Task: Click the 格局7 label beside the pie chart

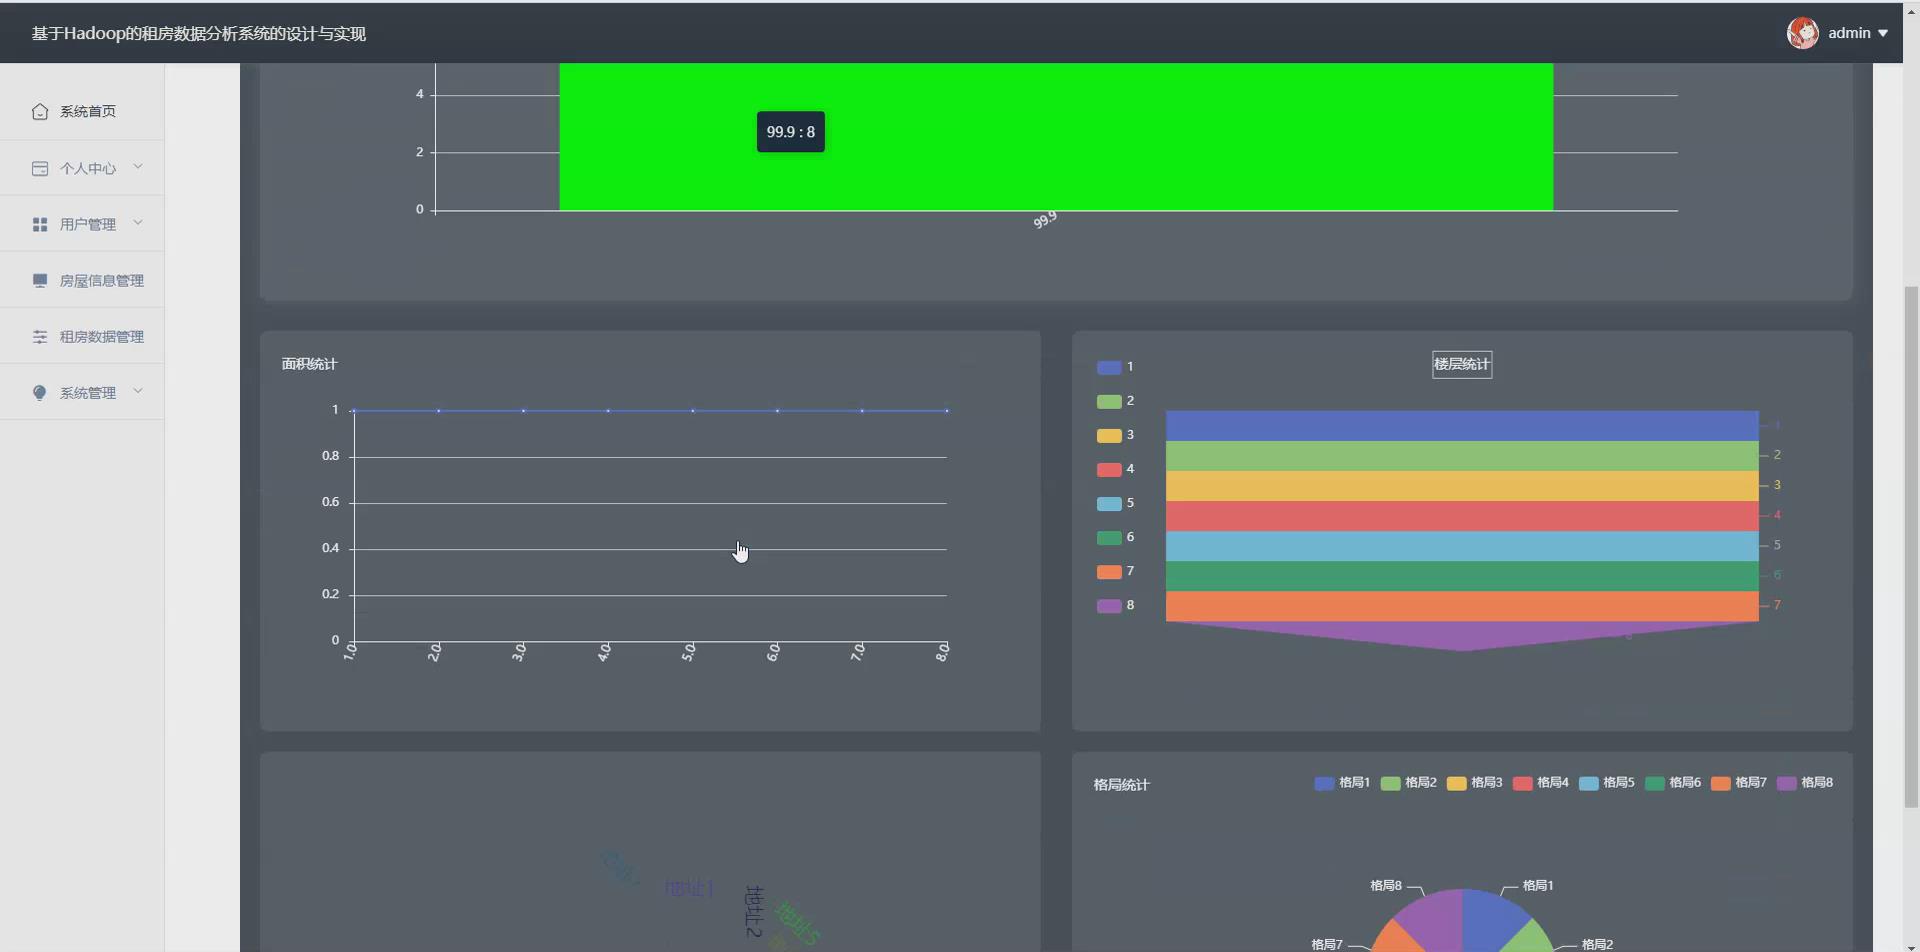Action: (1327, 945)
